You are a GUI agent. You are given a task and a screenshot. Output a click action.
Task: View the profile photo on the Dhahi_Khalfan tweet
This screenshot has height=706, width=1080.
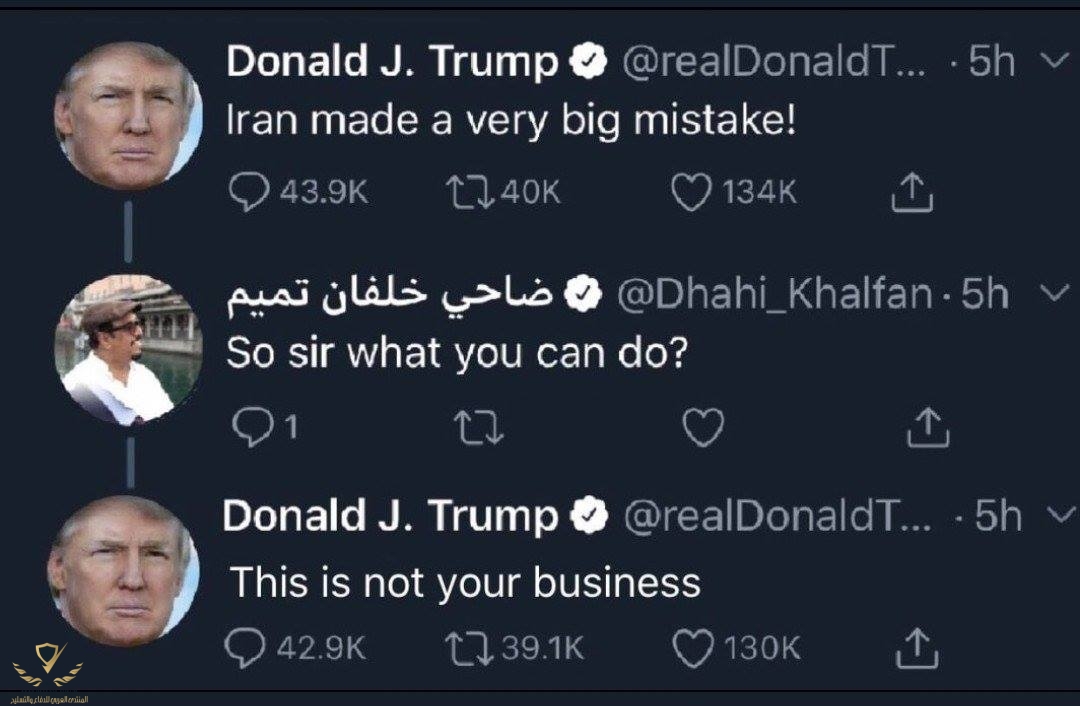coord(129,349)
